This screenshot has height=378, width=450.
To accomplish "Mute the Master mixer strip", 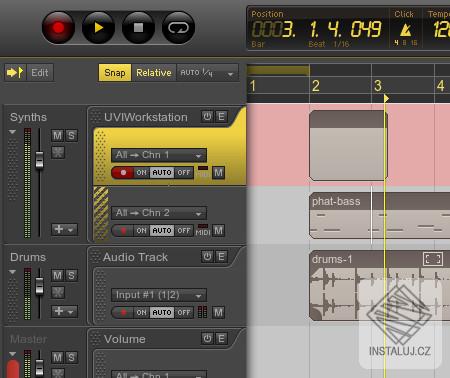I will pyautogui.click(x=57, y=358).
